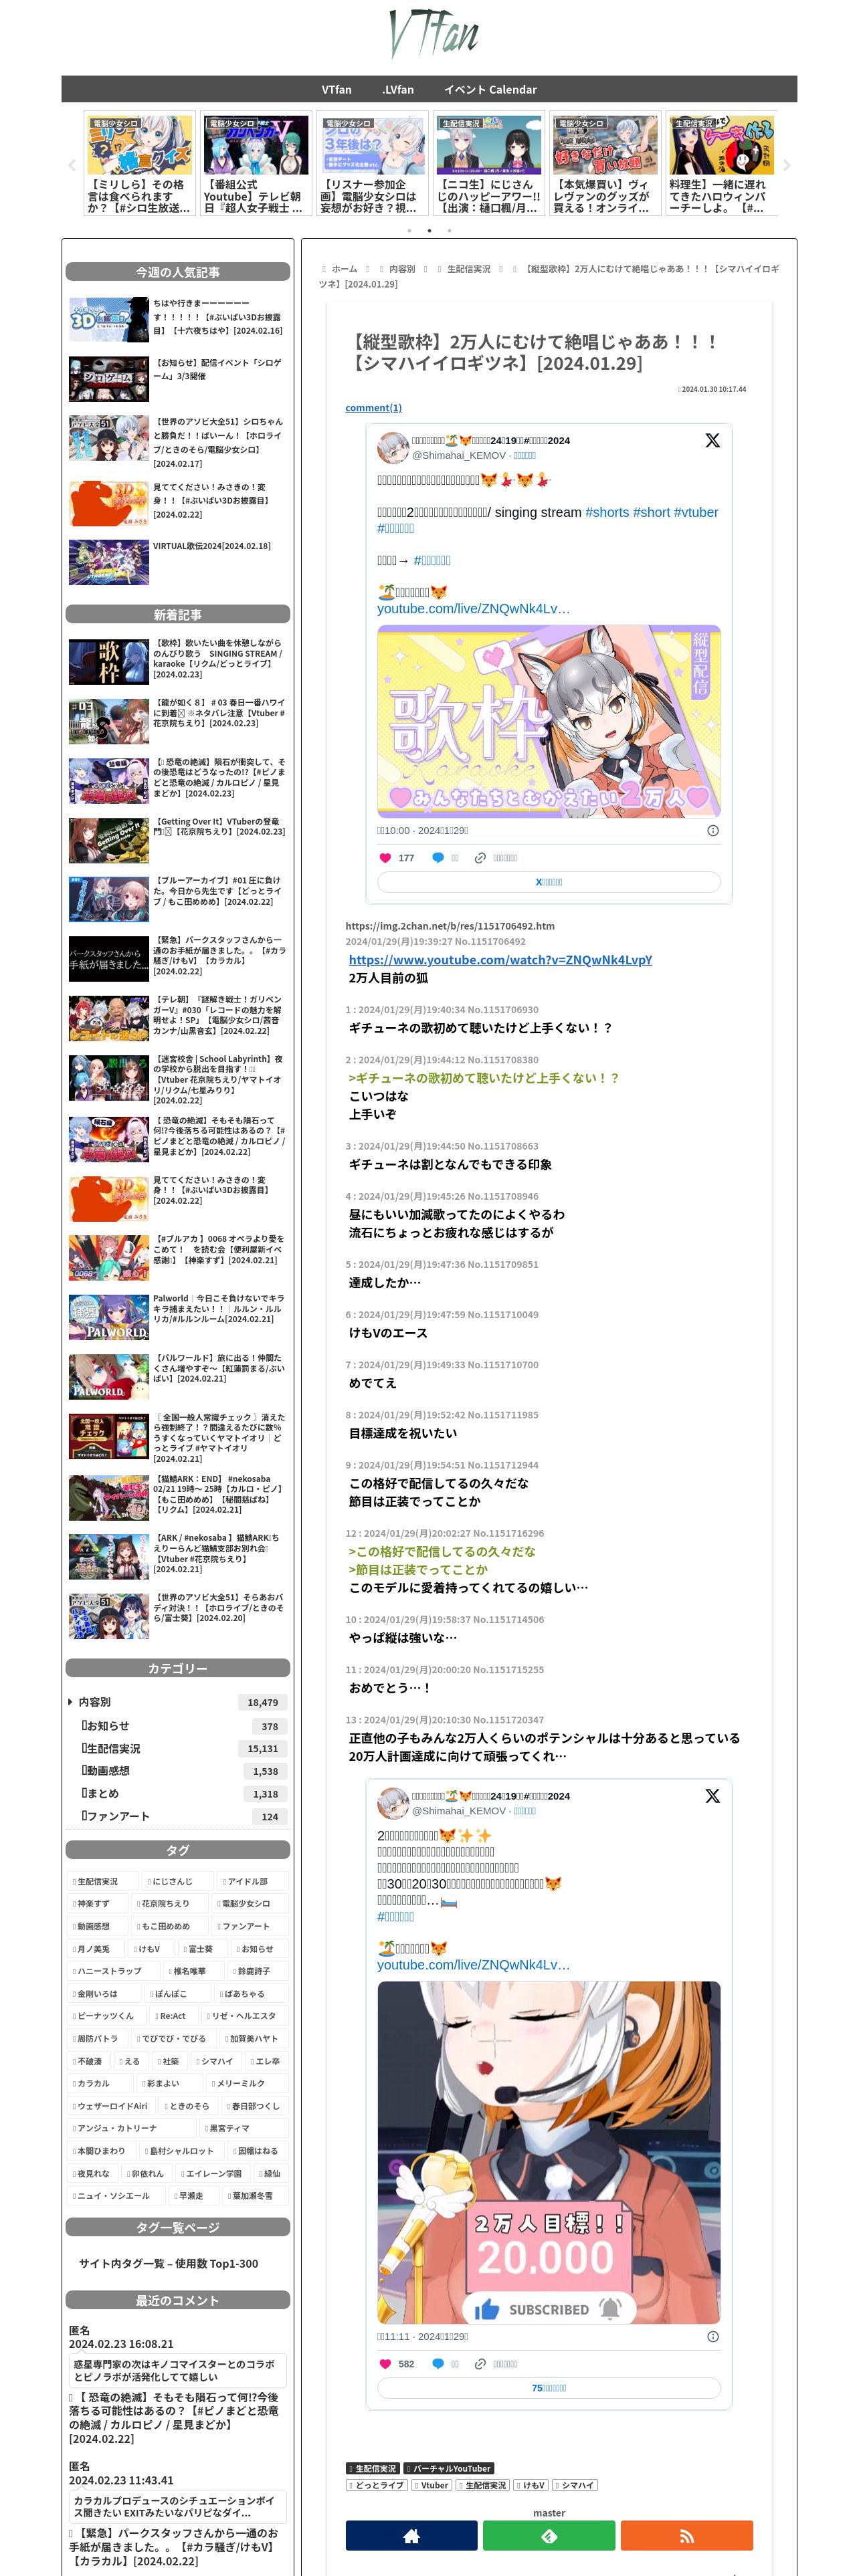Image resolution: width=859 pixels, height=2576 pixels.
Task: Open the Palworld ルルン・ルルリカ article thumbnail
Action: point(108,1317)
